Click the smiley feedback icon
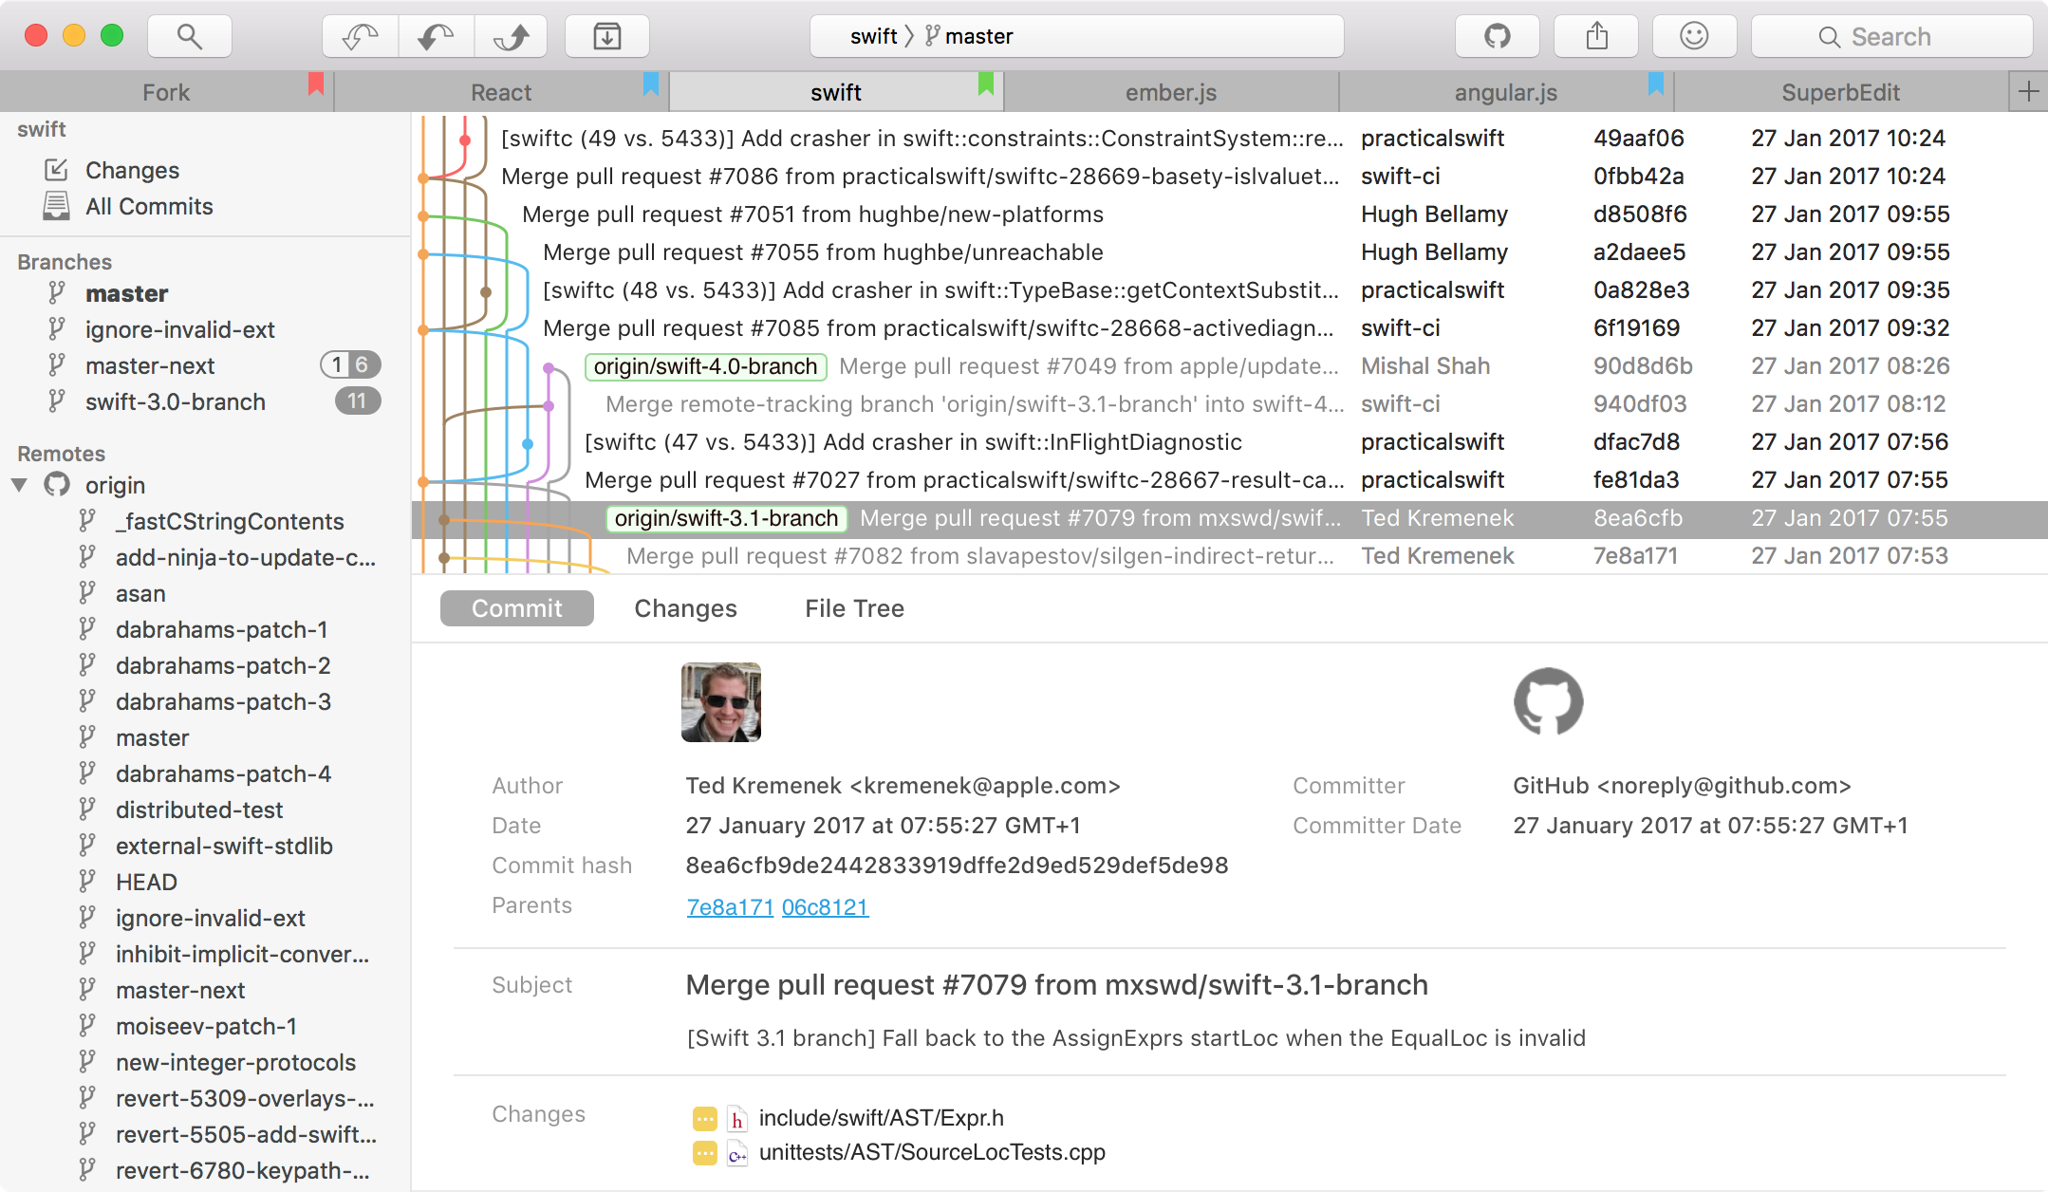This screenshot has width=2048, height=1192. [1694, 37]
